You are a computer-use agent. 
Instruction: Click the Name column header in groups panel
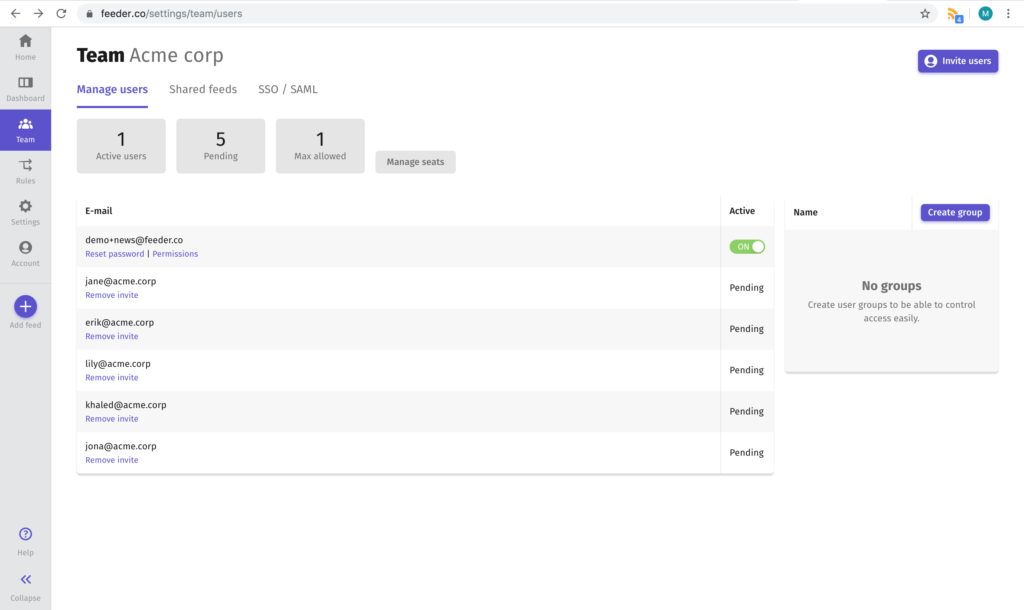(805, 212)
